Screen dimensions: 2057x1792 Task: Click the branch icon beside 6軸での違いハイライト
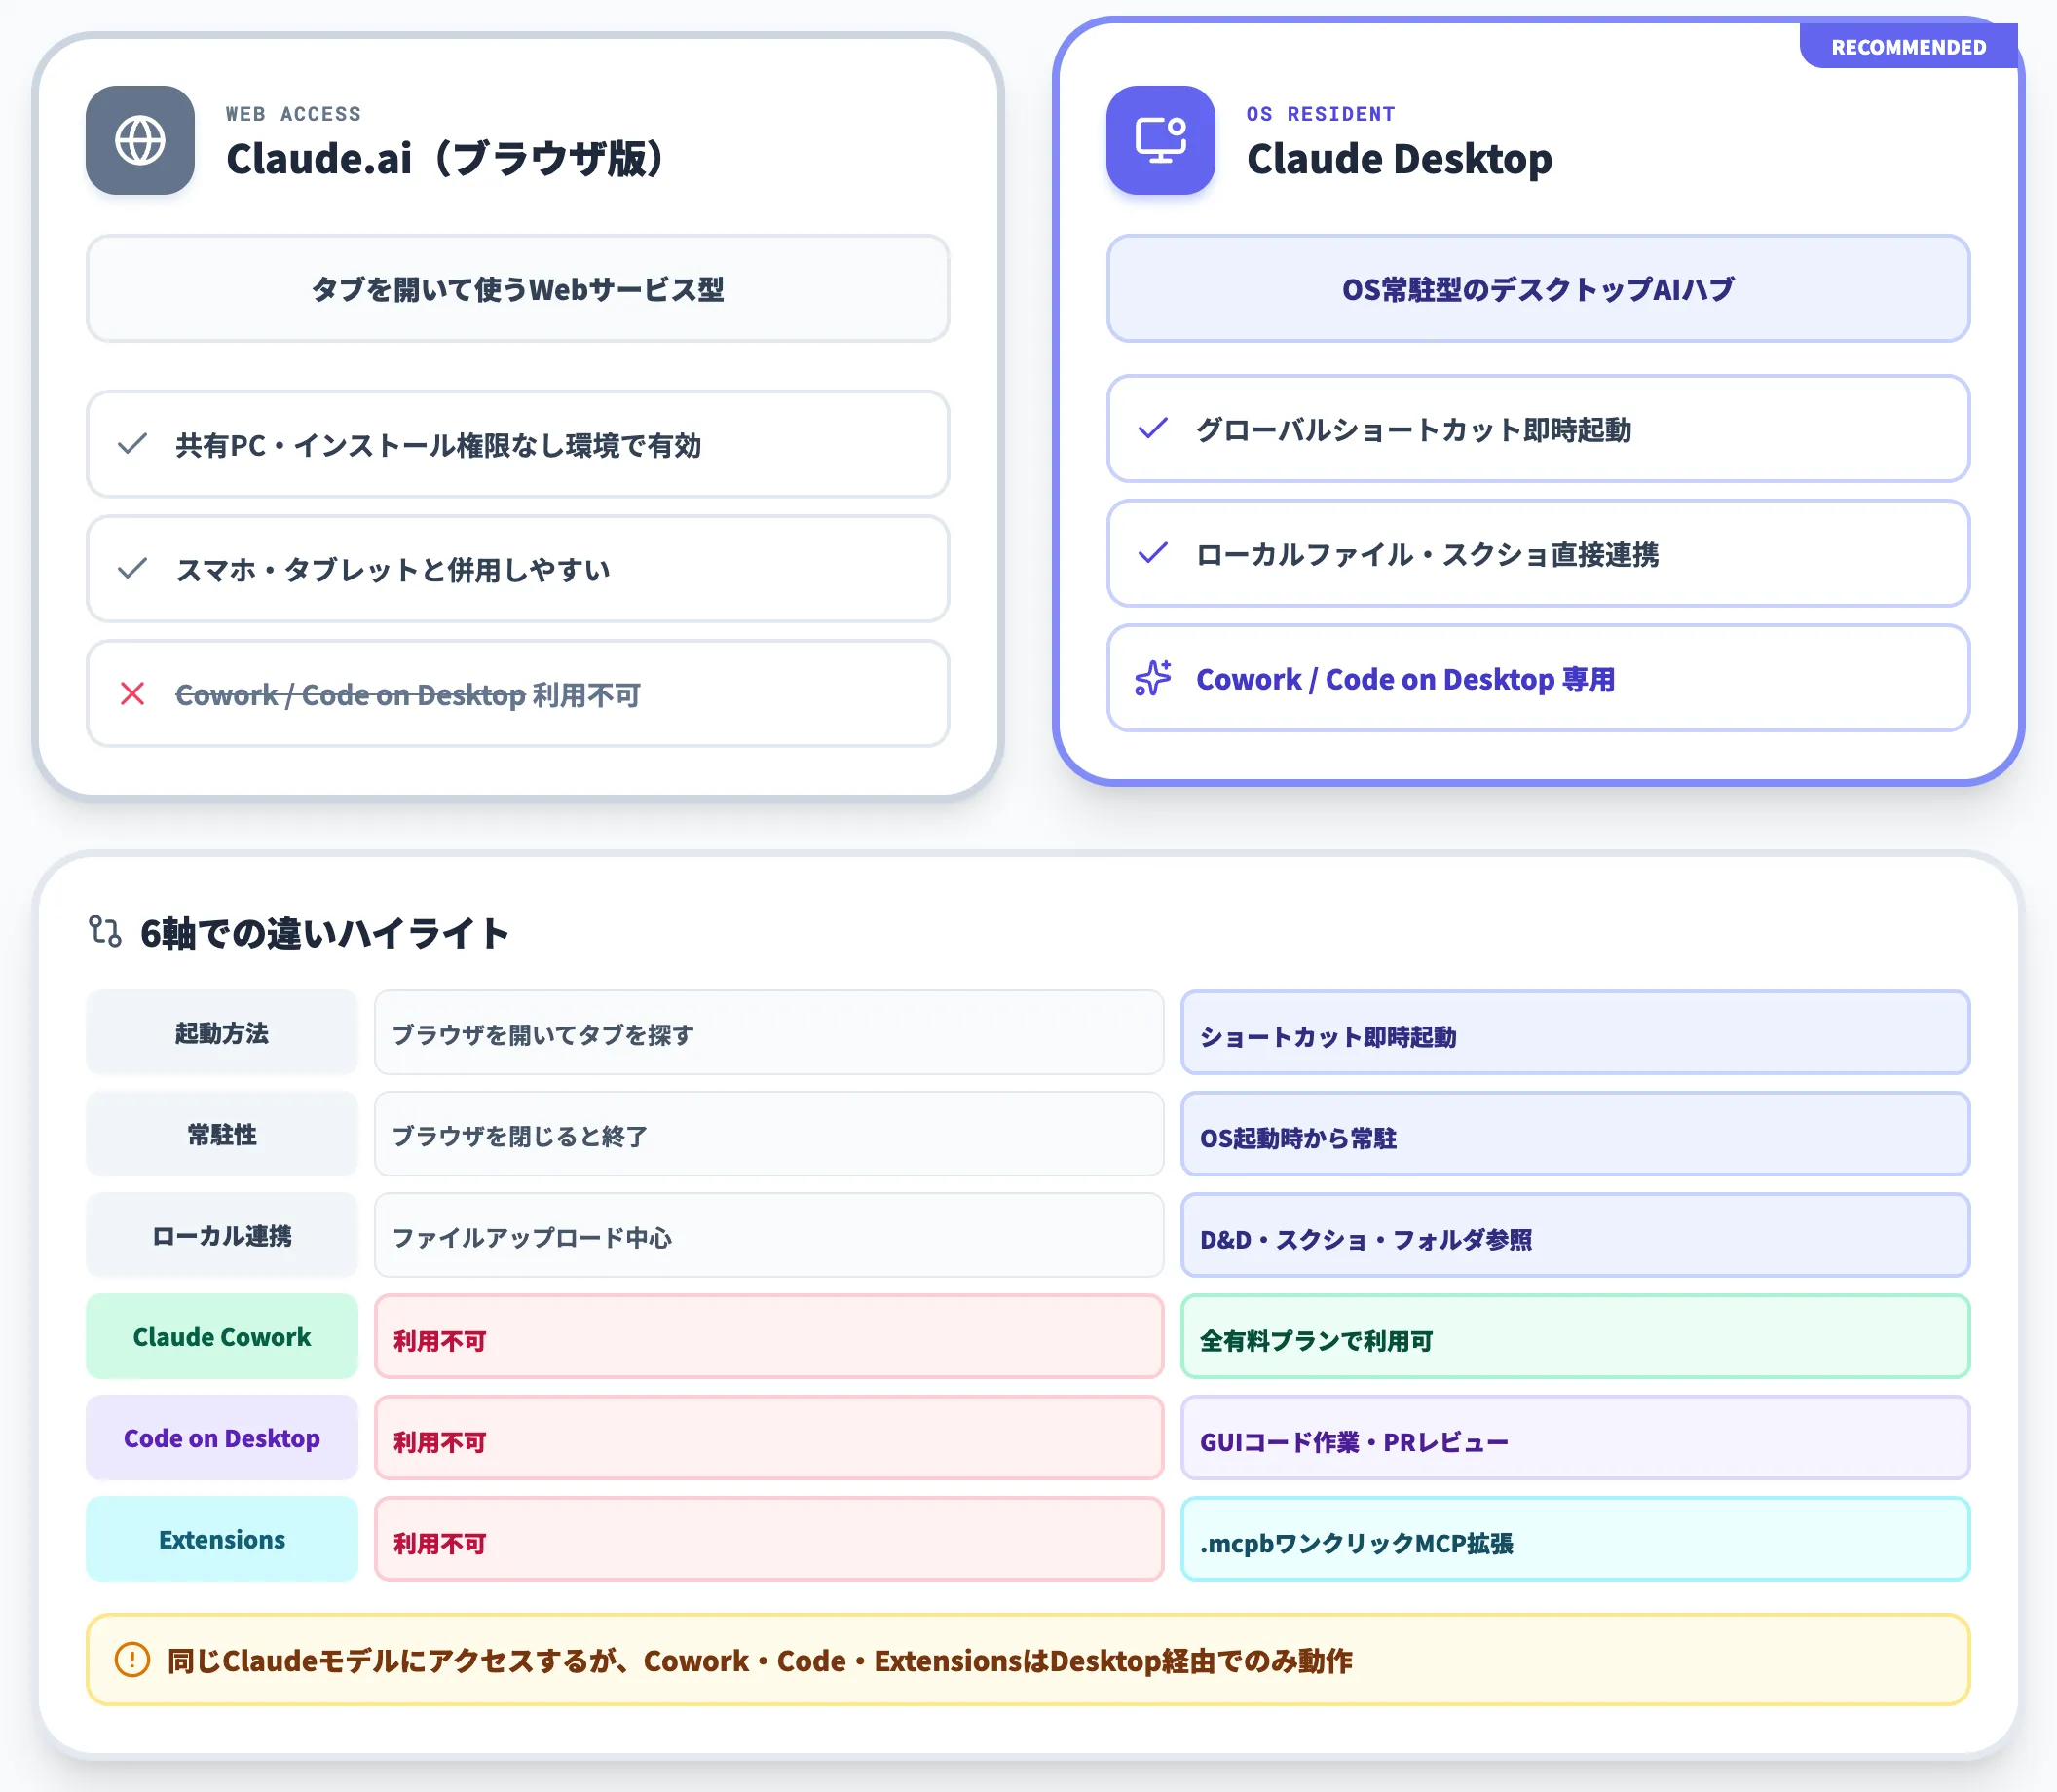[x=105, y=931]
